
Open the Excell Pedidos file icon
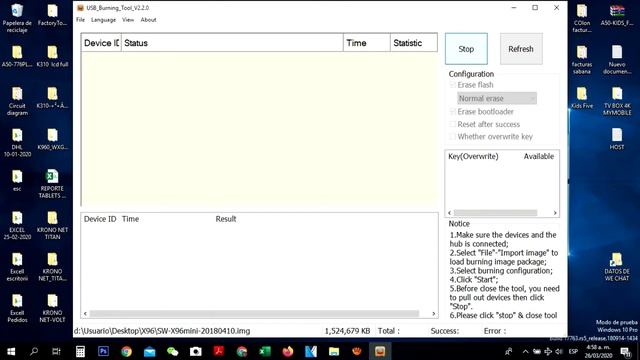click(17, 308)
